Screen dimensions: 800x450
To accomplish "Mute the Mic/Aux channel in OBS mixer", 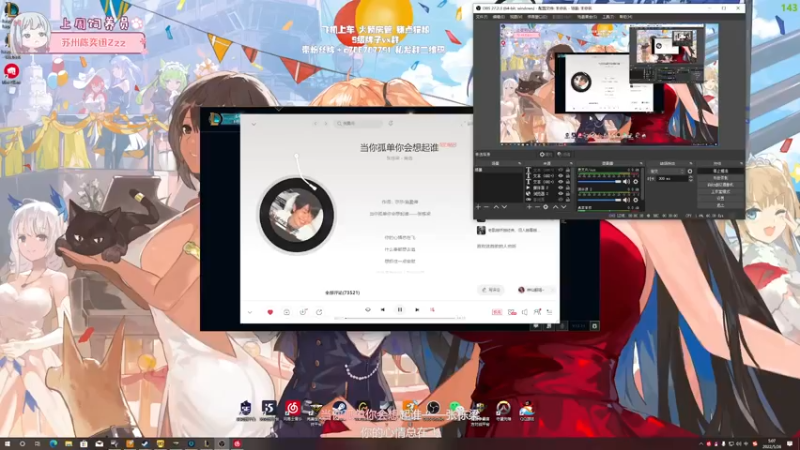I will 626,181.
